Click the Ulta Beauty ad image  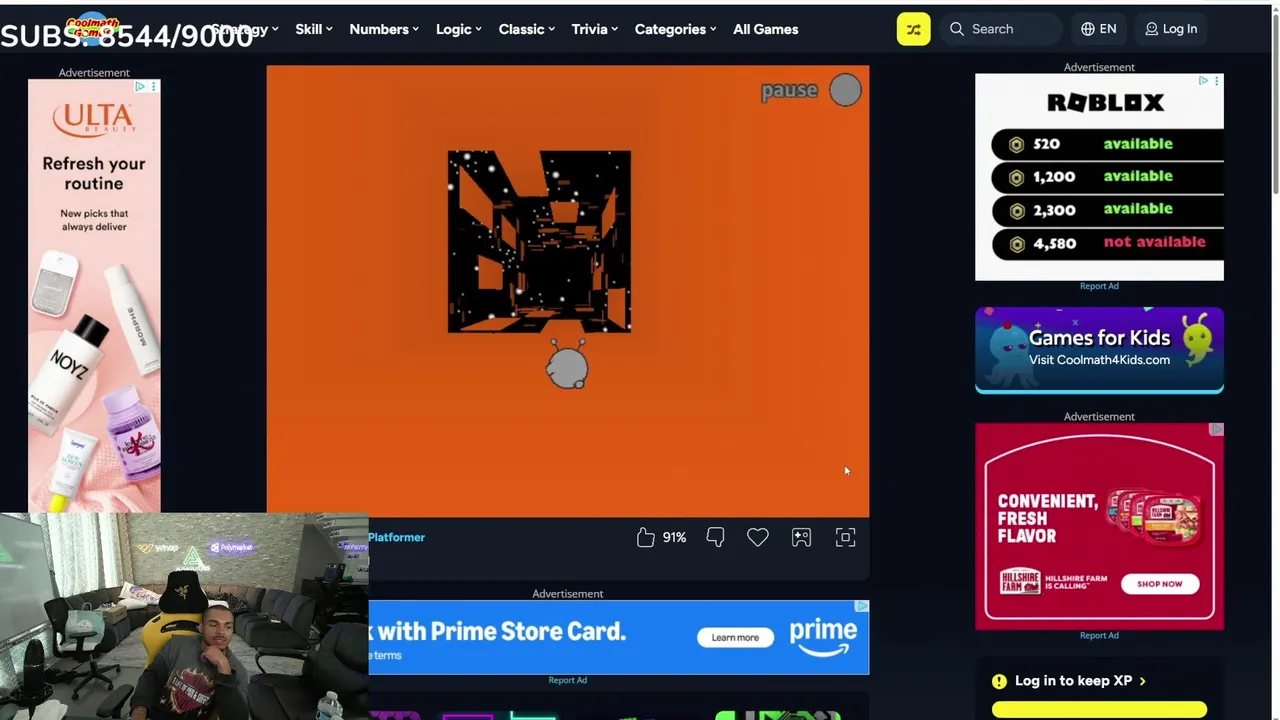(x=94, y=296)
